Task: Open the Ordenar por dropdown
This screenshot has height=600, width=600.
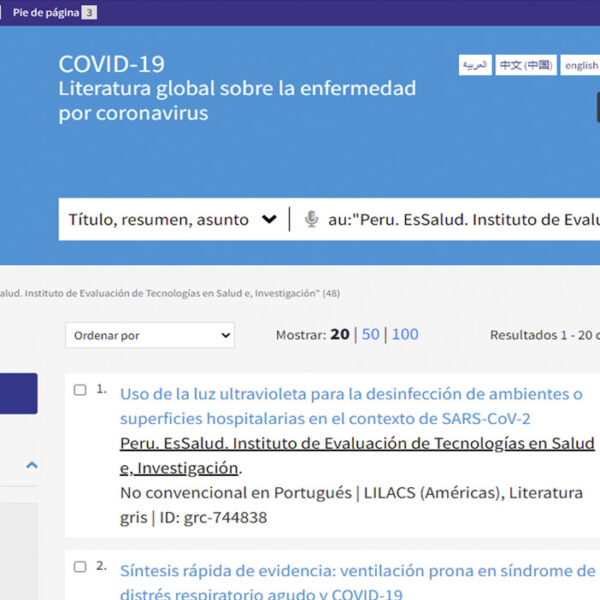Action: coord(150,336)
